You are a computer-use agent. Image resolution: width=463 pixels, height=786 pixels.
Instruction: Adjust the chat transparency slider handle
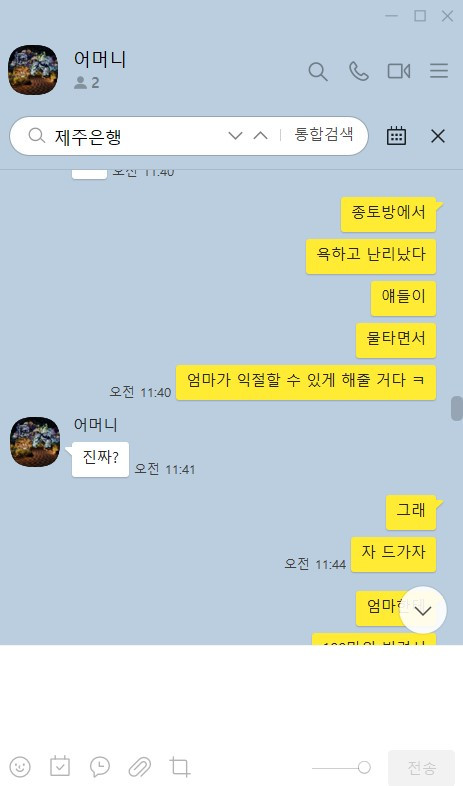click(364, 767)
